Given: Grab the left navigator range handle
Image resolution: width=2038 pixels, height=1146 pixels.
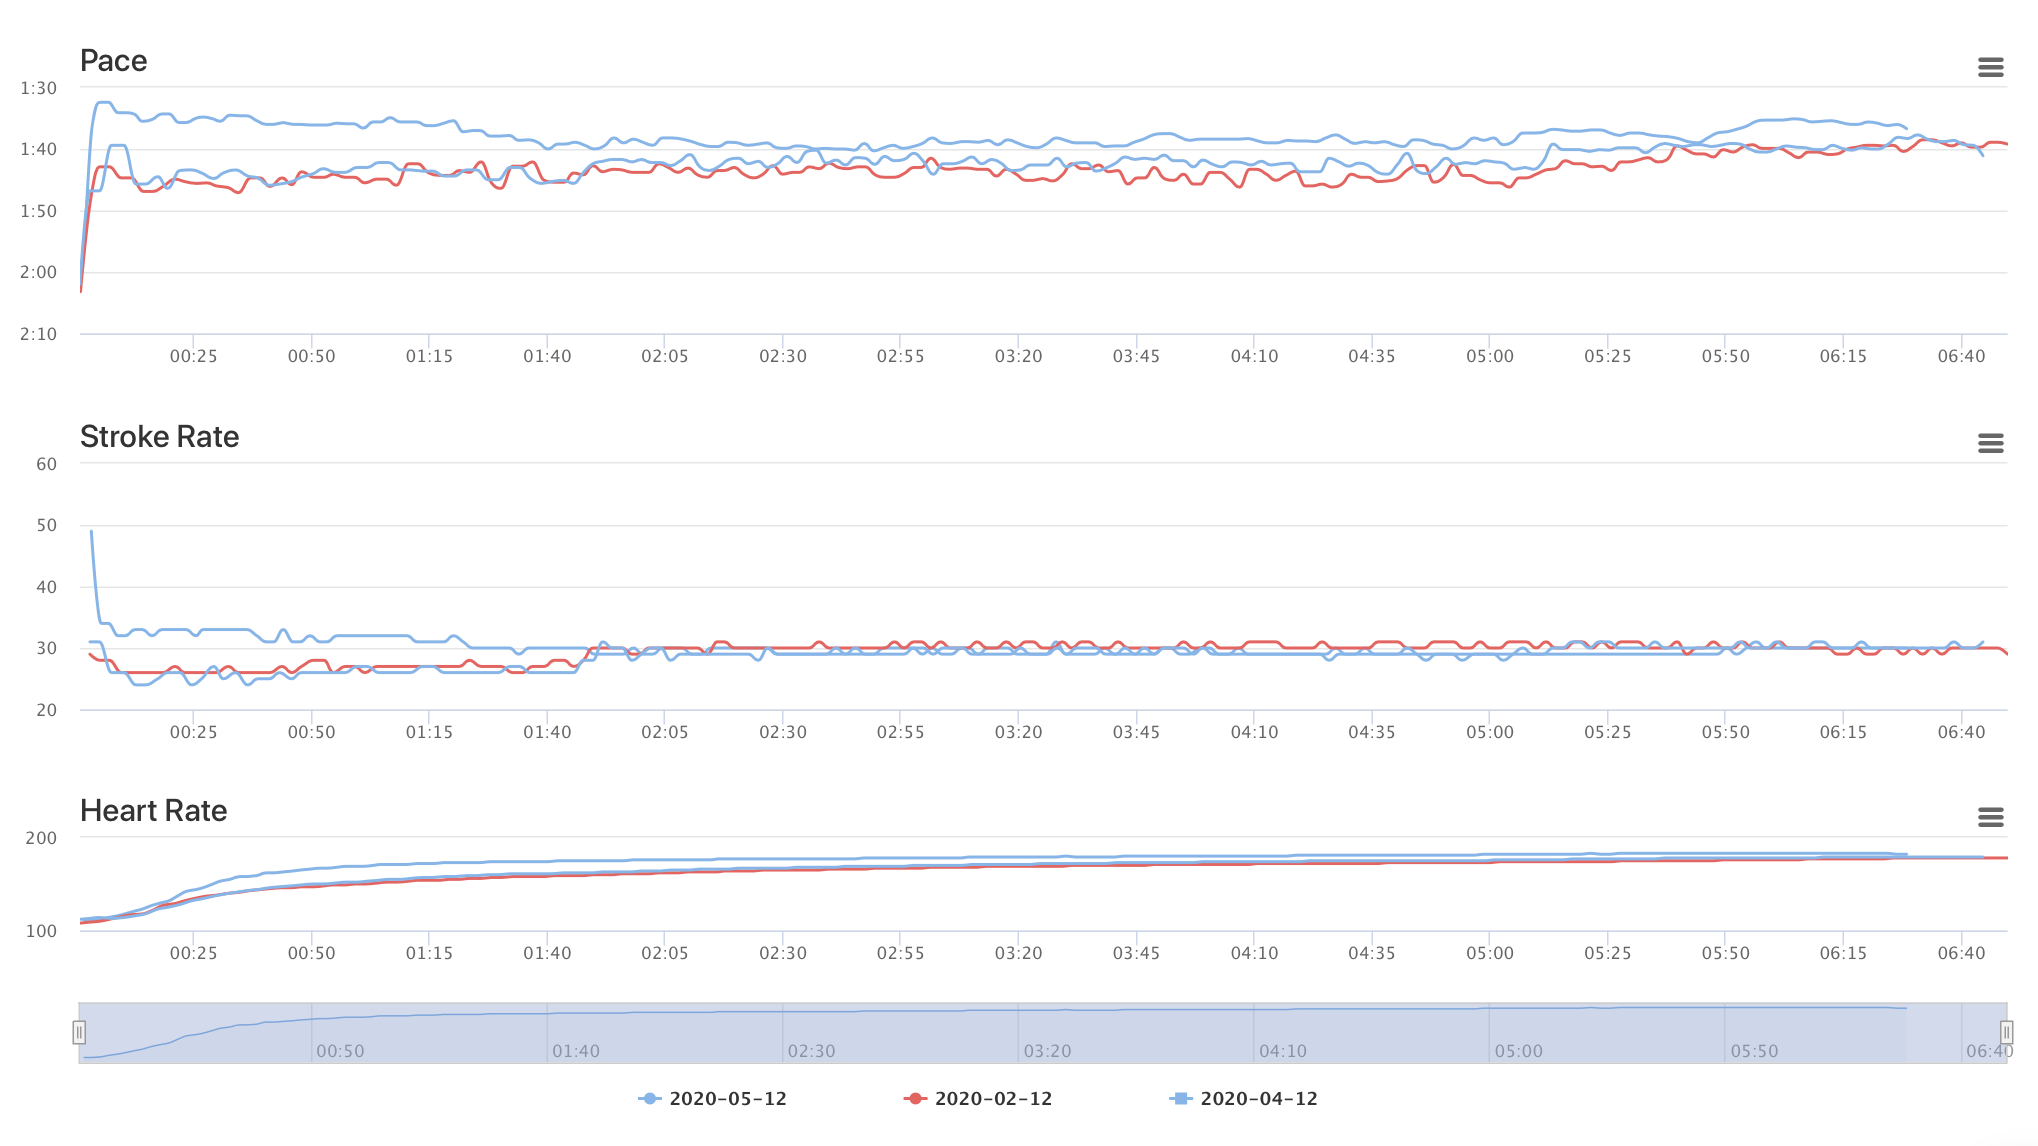Looking at the screenshot, I should [x=79, y=1032].
